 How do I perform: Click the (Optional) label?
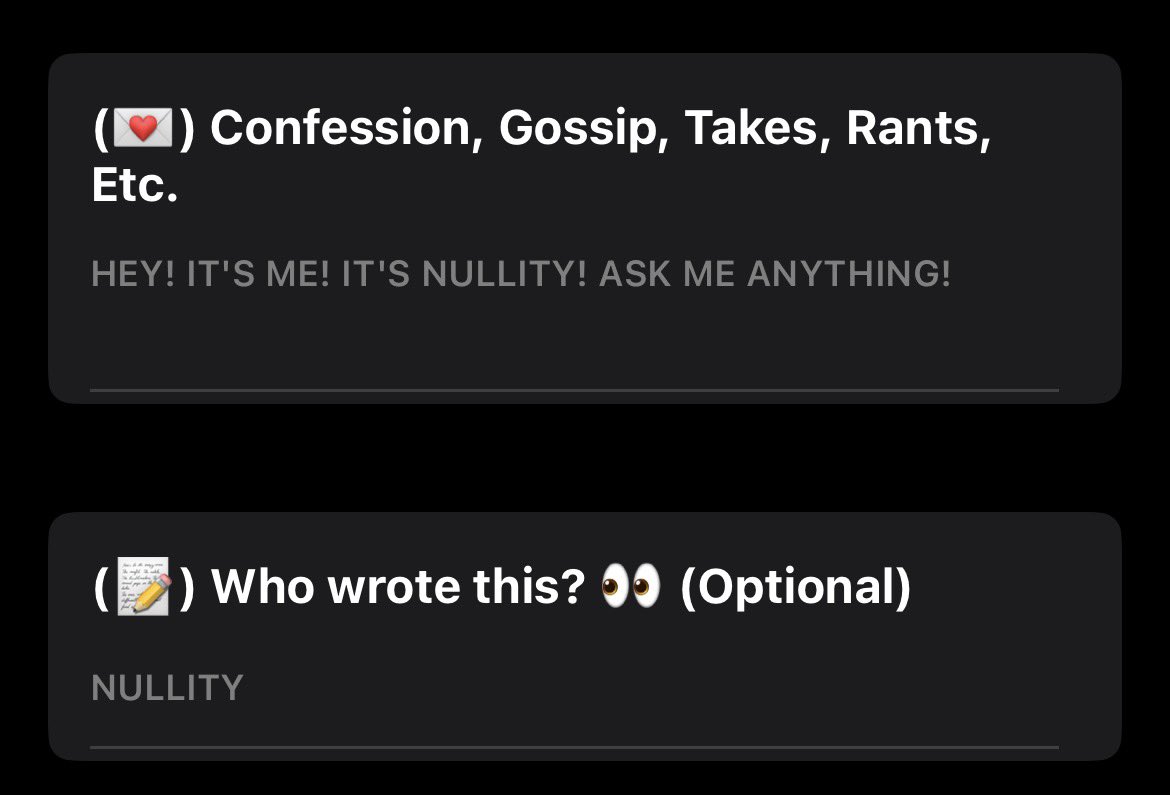pos(795,587)
